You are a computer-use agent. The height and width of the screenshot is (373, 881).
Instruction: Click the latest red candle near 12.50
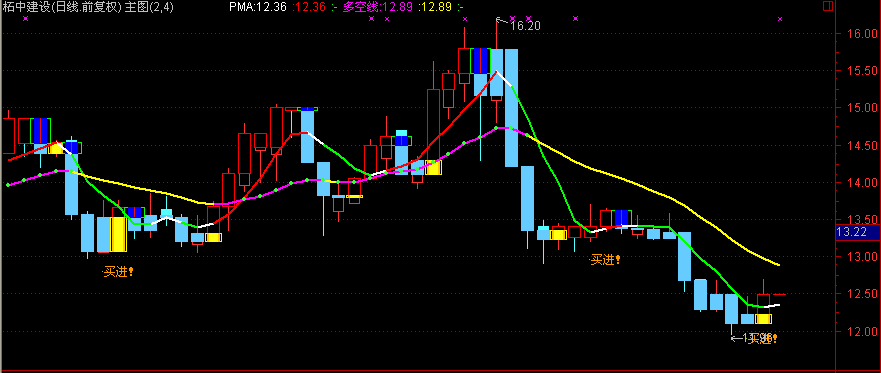764,300
